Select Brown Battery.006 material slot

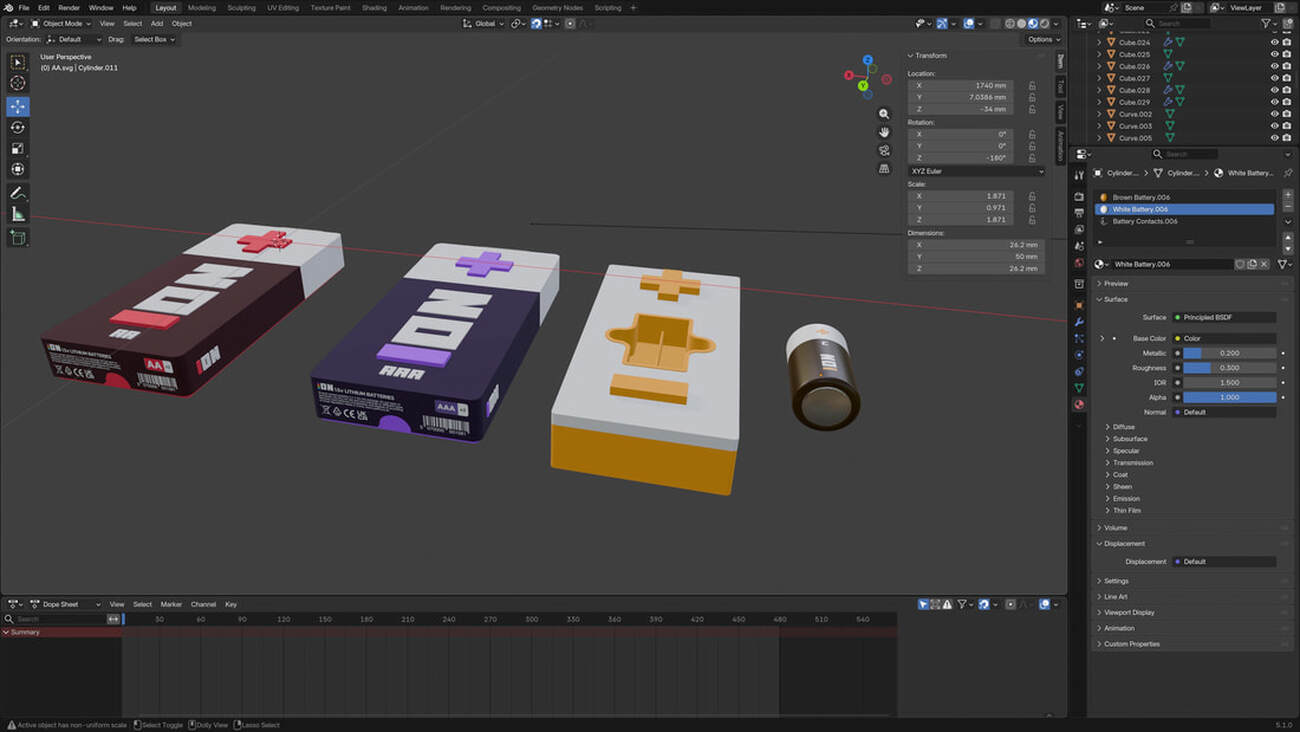point(1141,197)
